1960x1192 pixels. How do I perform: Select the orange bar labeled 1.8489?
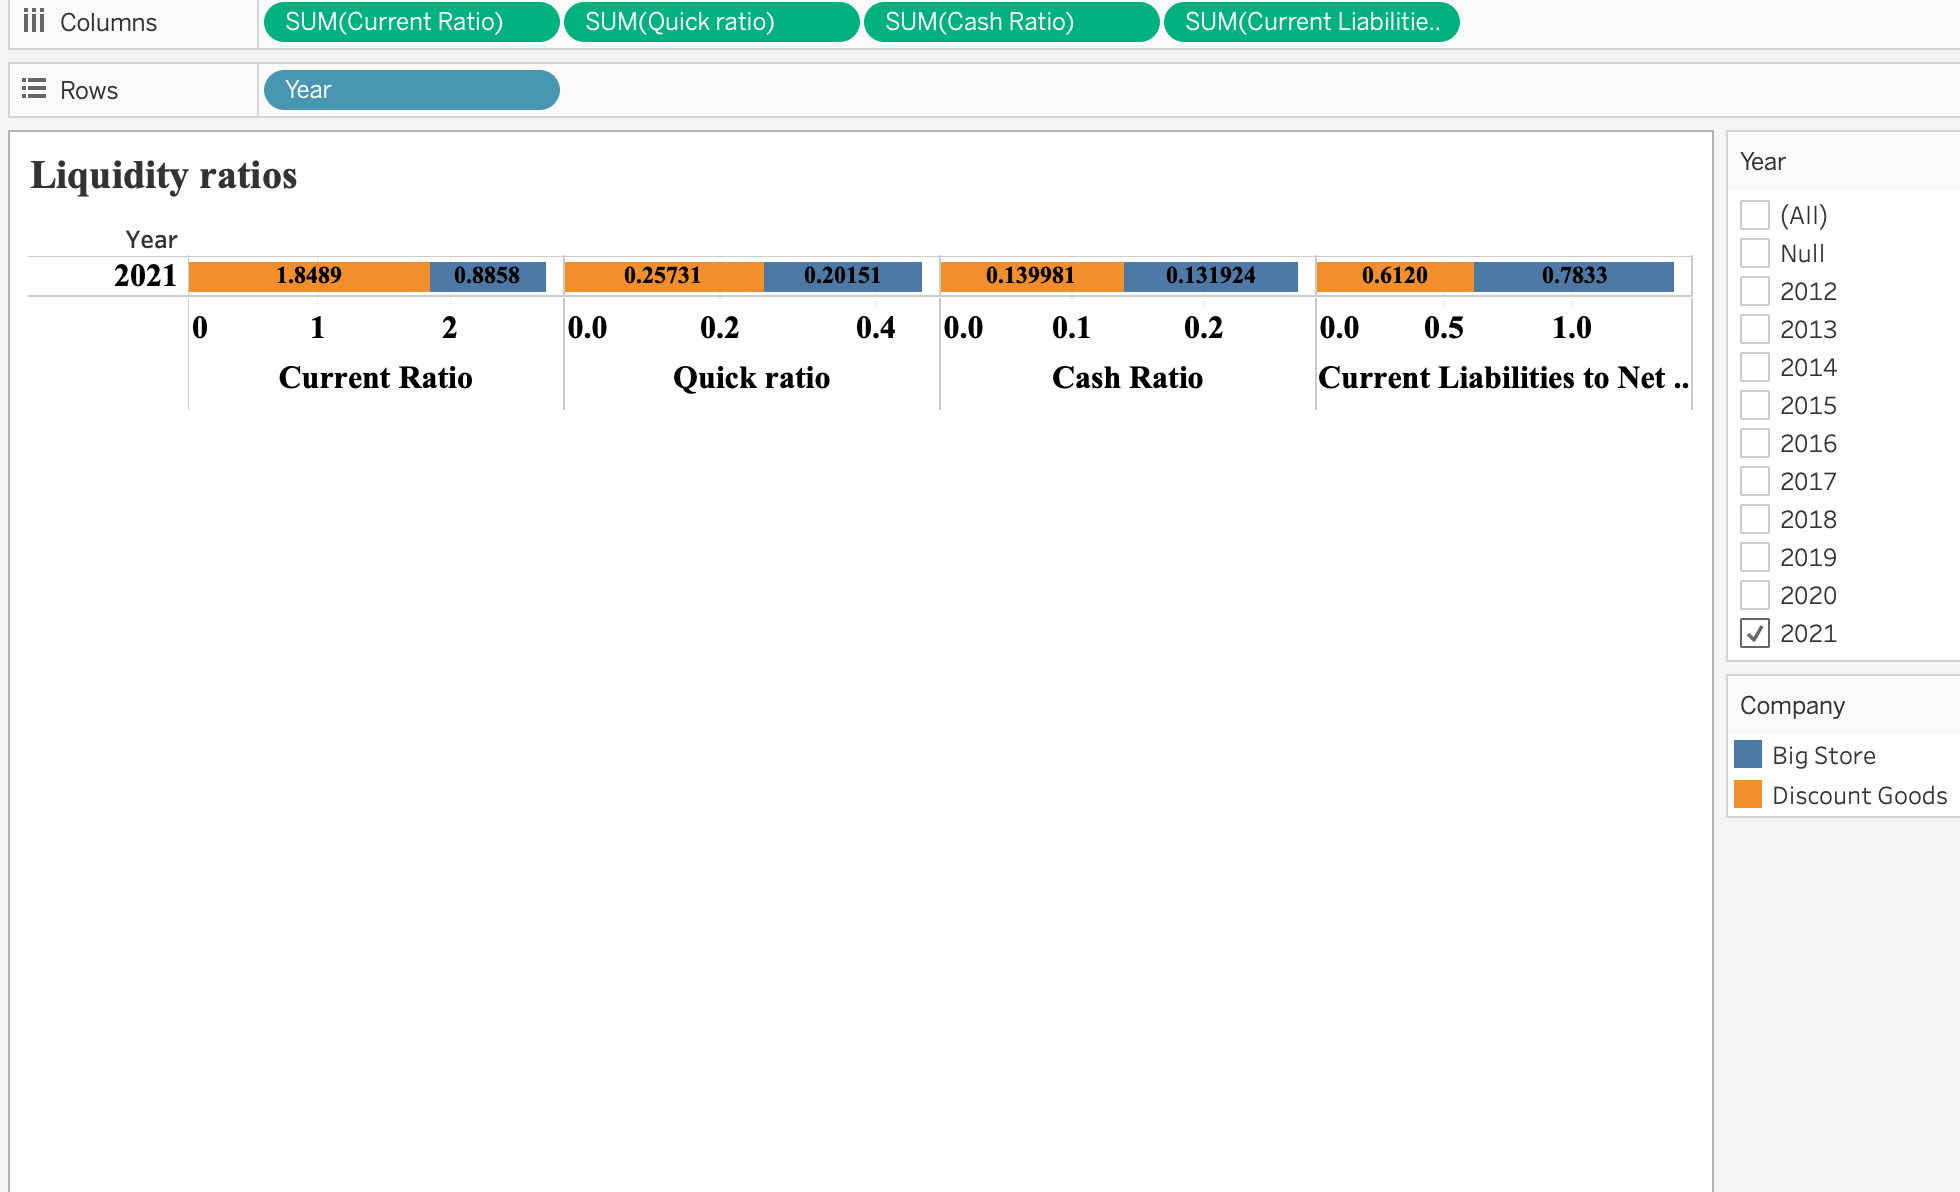pos(307,276)
